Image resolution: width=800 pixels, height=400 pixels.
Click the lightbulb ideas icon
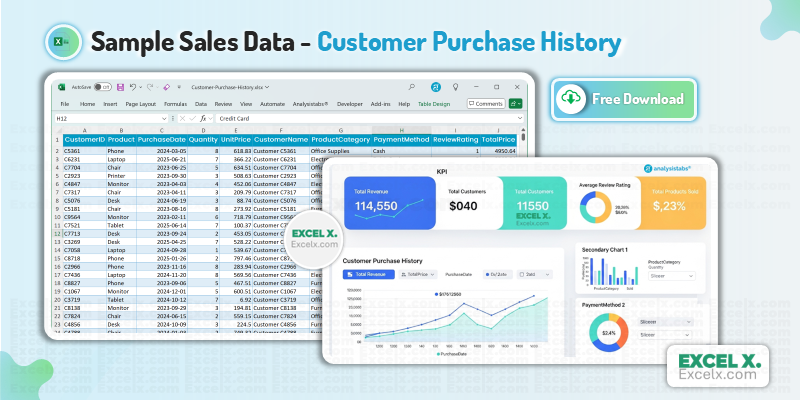pos(456,87)
